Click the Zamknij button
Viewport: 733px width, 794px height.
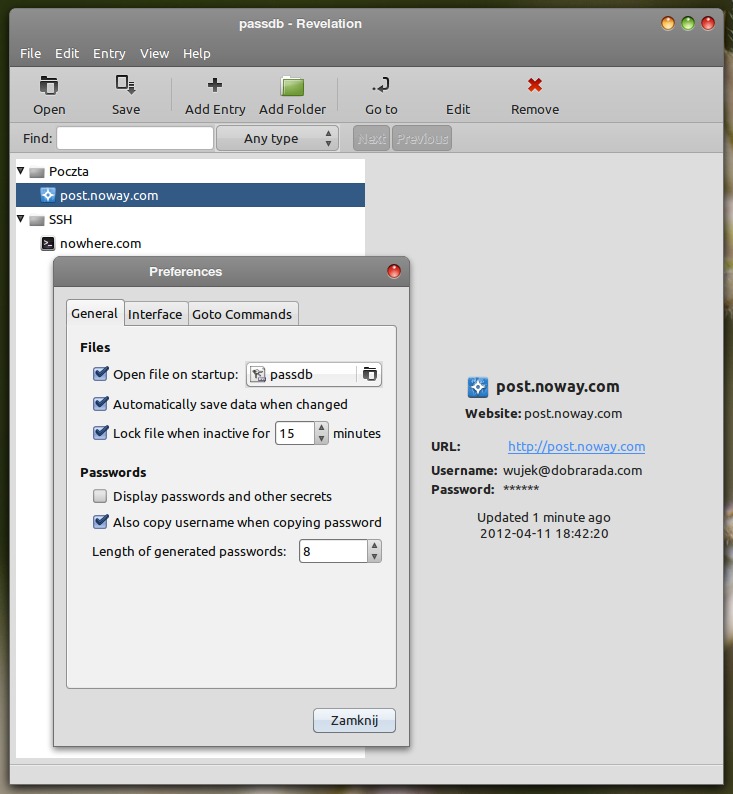[354, 720]
